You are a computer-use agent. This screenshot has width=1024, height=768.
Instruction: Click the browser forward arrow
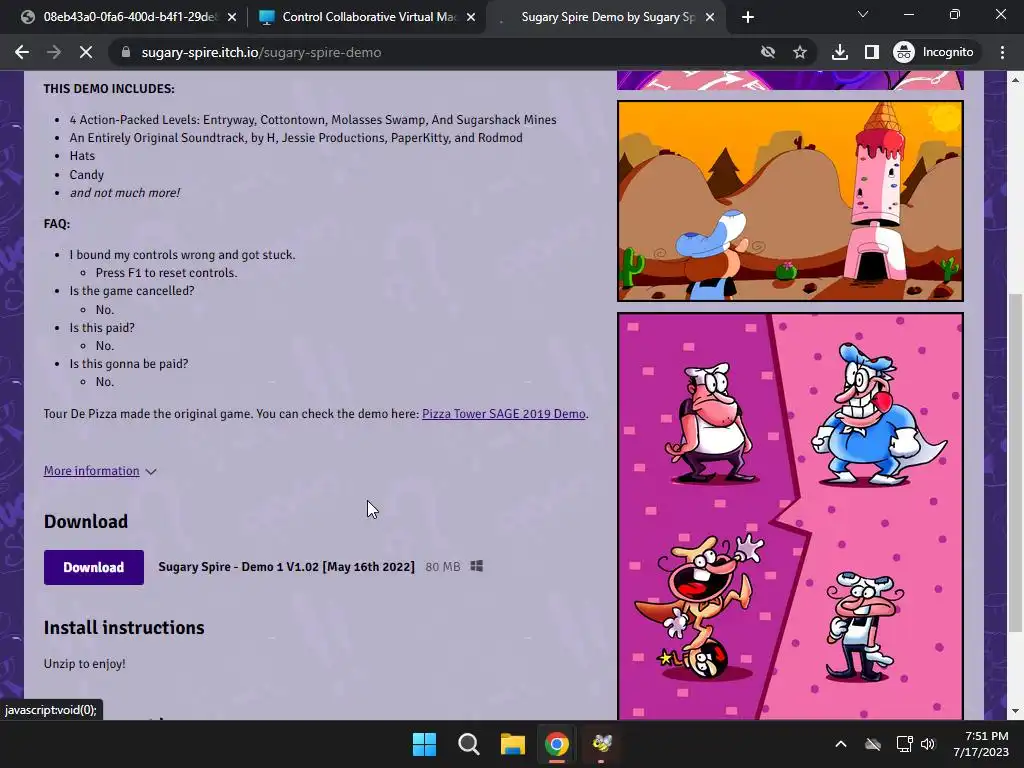click(x=54, y=52)
